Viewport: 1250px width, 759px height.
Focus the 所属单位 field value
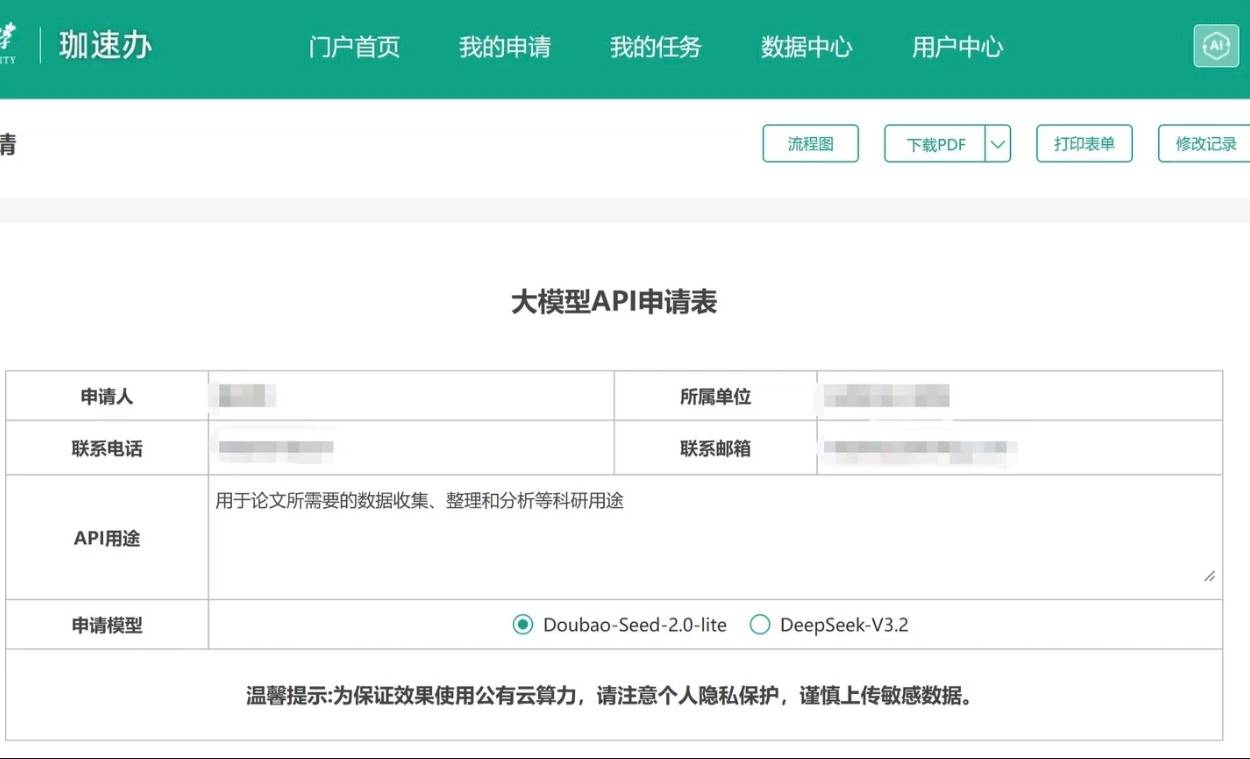point(1018,396)
